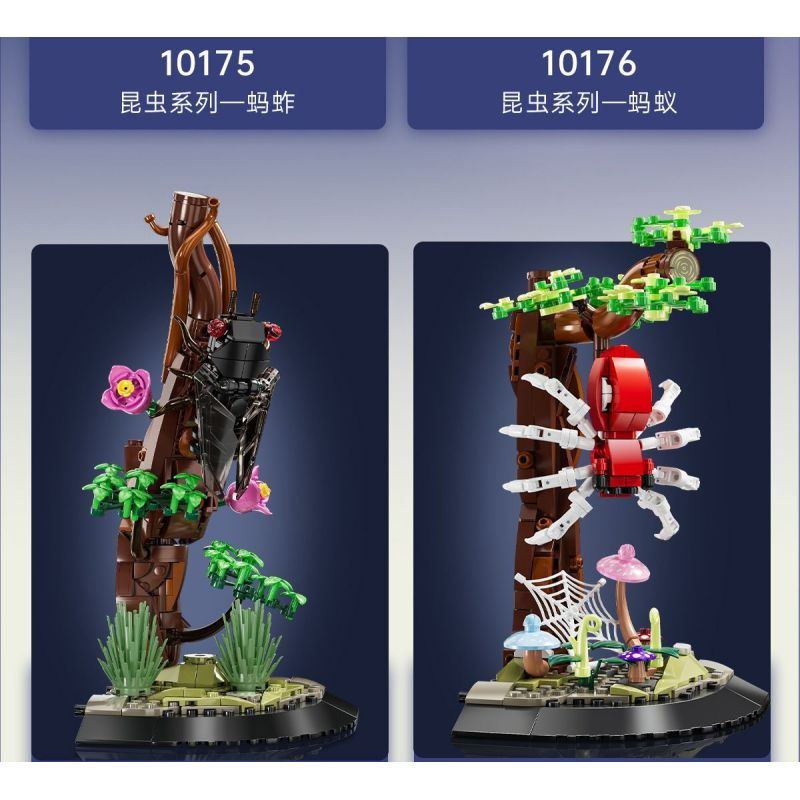Click the light blue mushroom on the base
This screenshot has width=800, height=800.
coord(531,635)
